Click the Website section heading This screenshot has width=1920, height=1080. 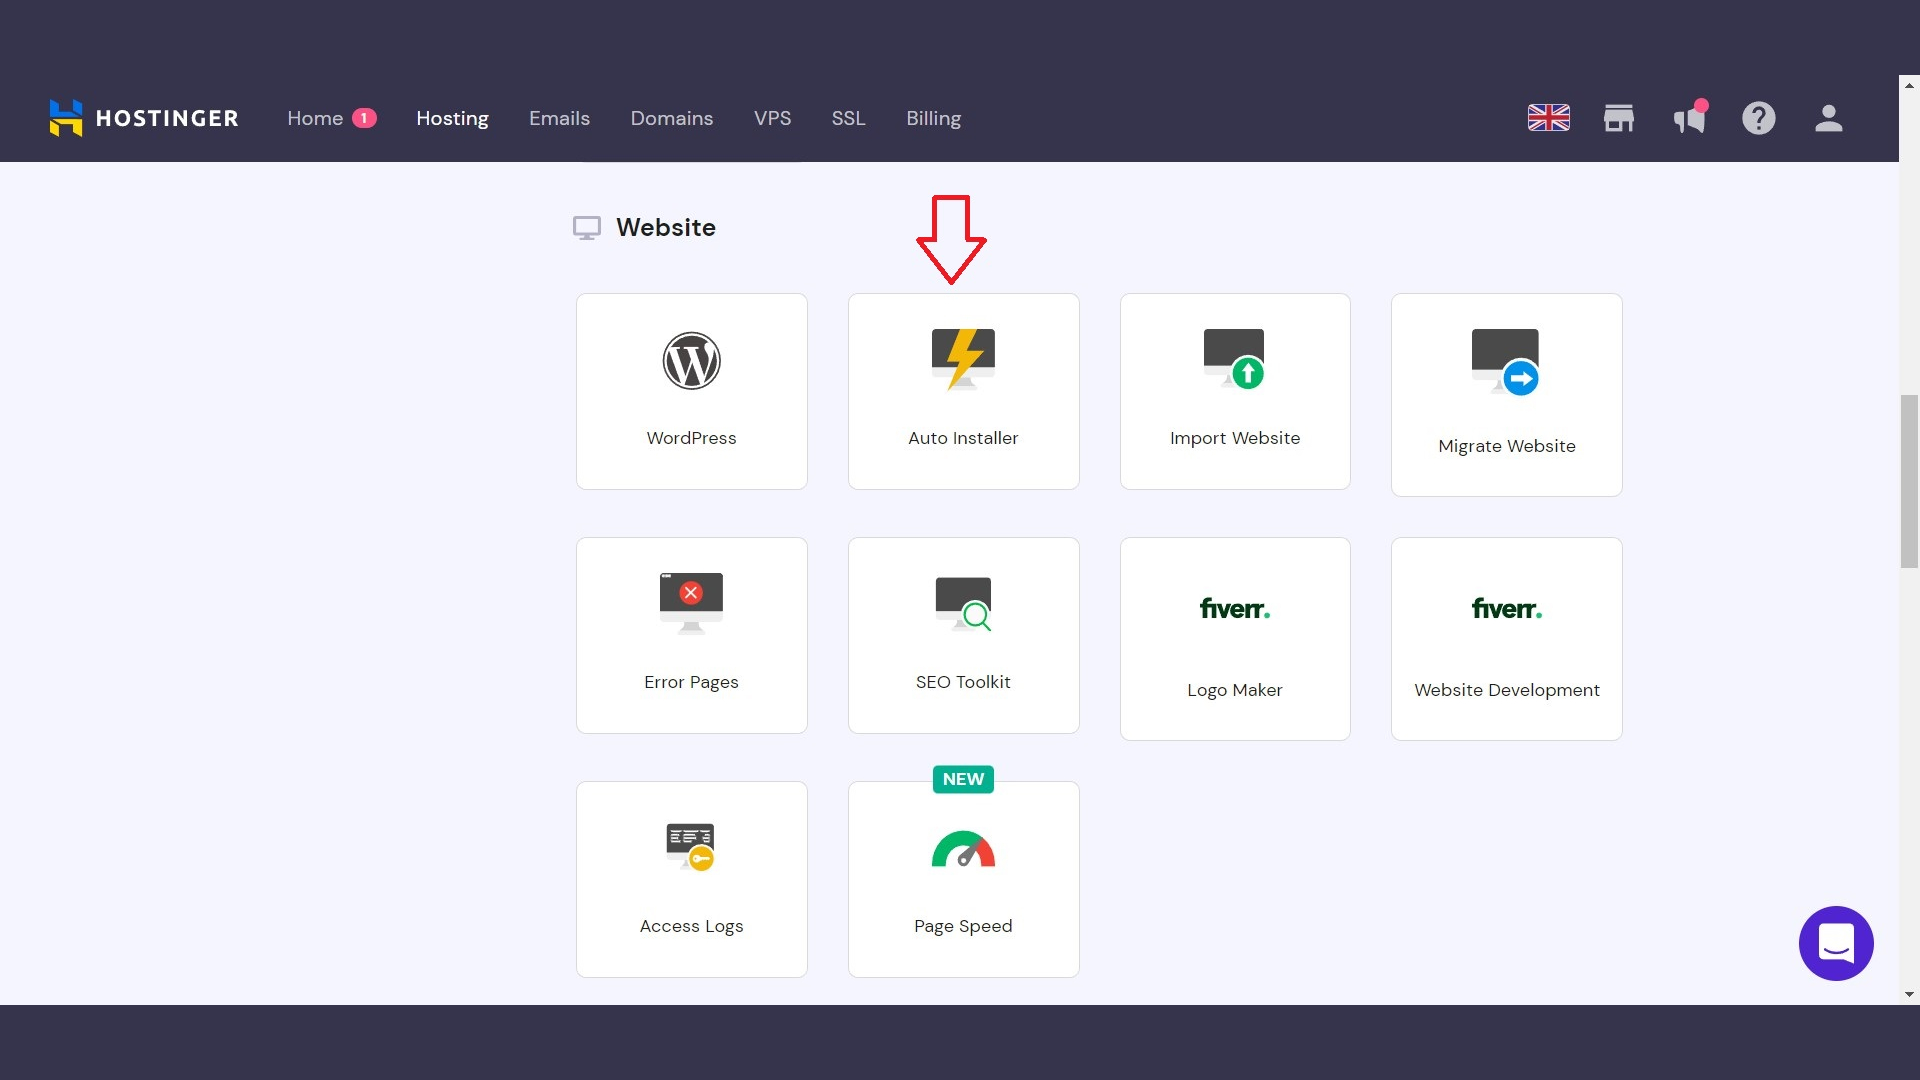[x=665, y=228]
